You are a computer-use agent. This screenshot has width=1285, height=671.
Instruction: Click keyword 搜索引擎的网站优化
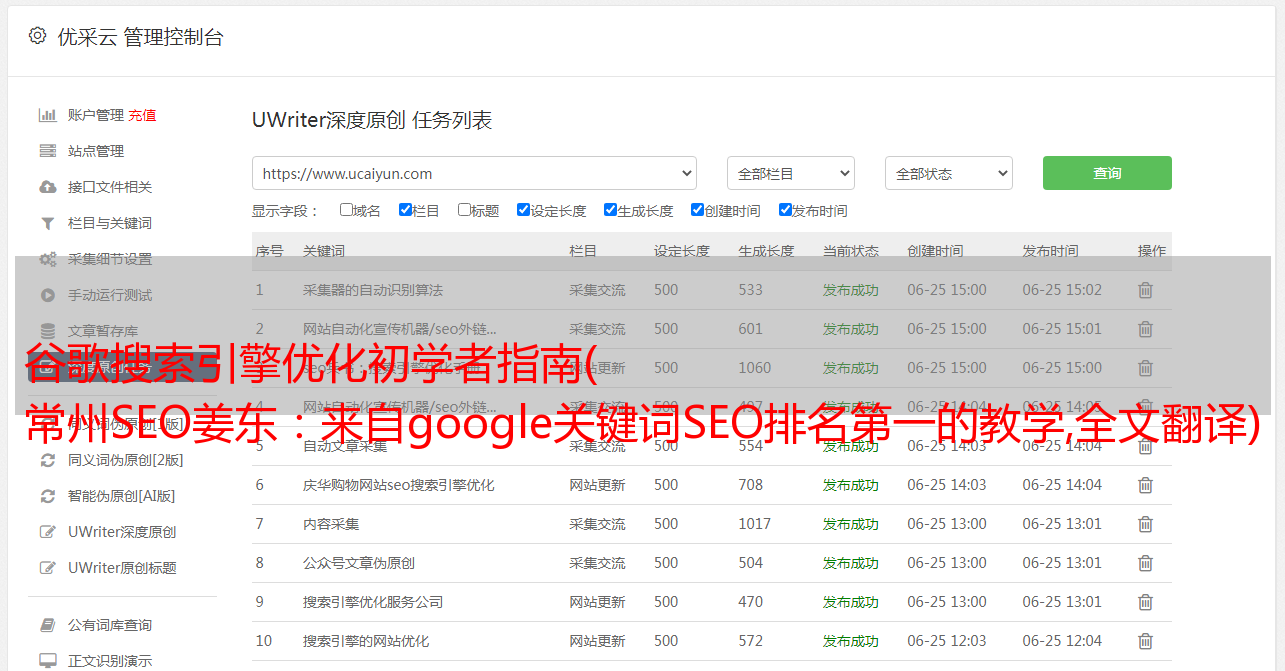366,641
